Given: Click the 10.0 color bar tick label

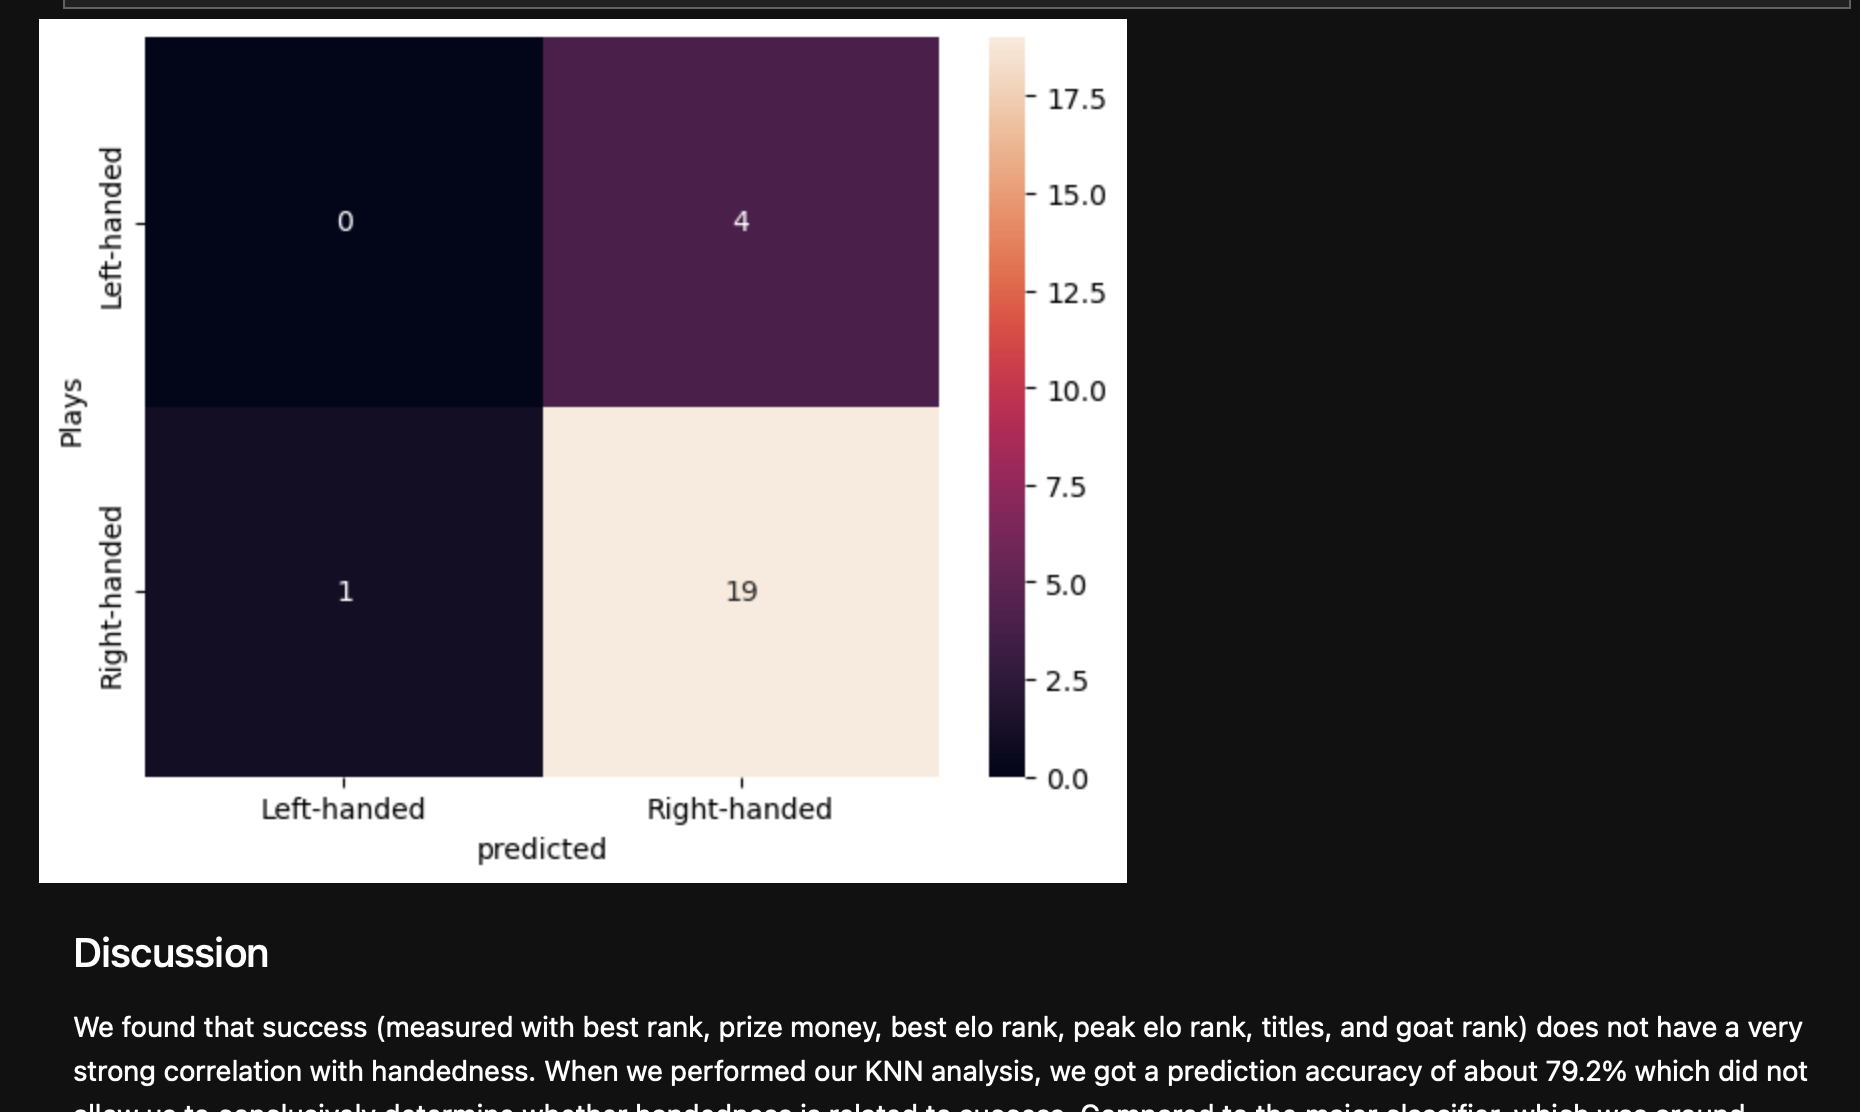Looking at the screenshot, I should coord(1076,391).
